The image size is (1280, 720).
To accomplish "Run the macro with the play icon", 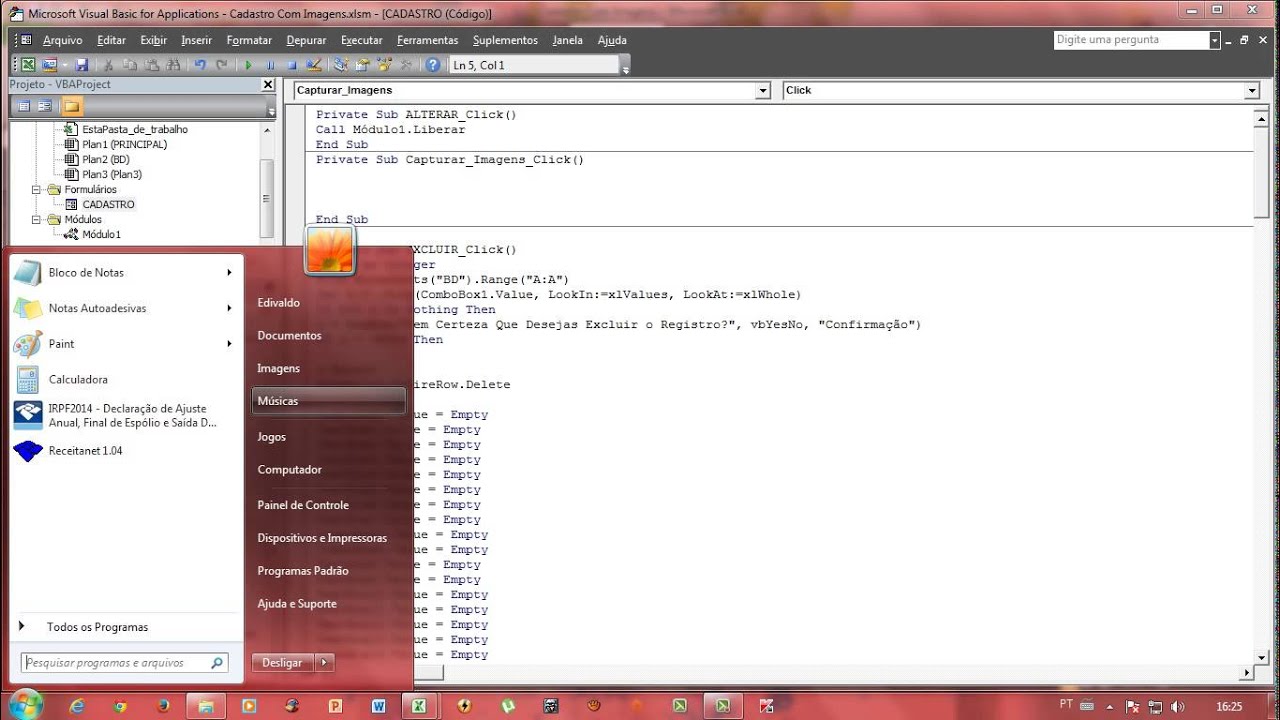I will coord(249,65).
